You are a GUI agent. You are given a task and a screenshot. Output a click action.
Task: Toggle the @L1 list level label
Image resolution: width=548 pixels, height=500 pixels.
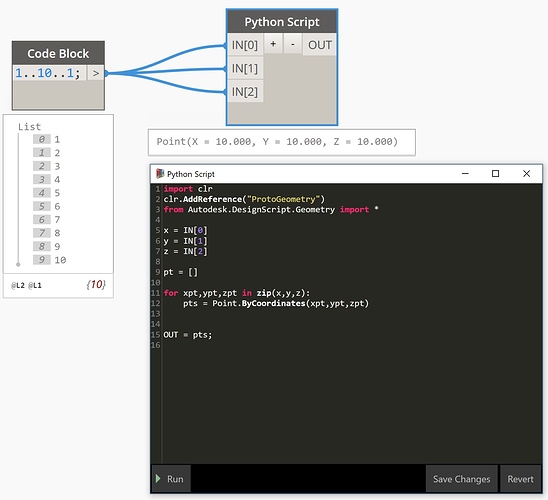pyautogui.click(x=35, y=285)
